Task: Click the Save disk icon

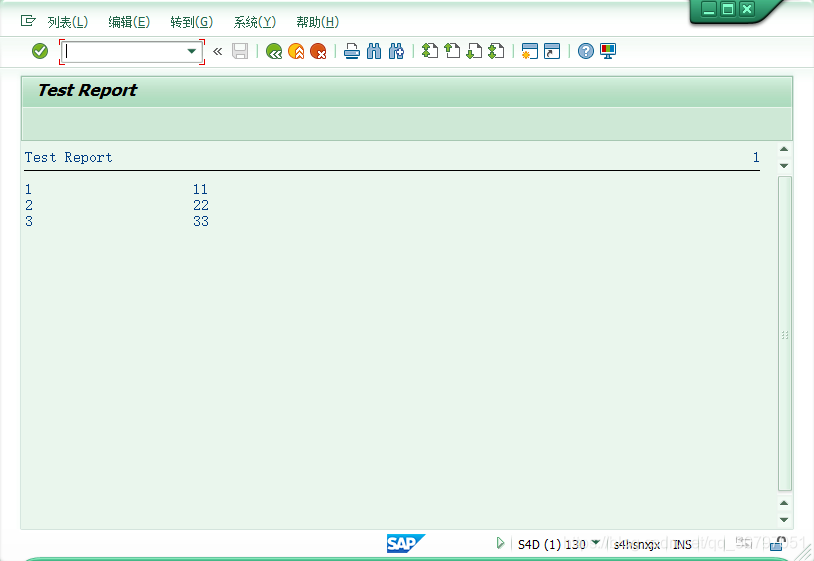Action: (x=240, y=51)
